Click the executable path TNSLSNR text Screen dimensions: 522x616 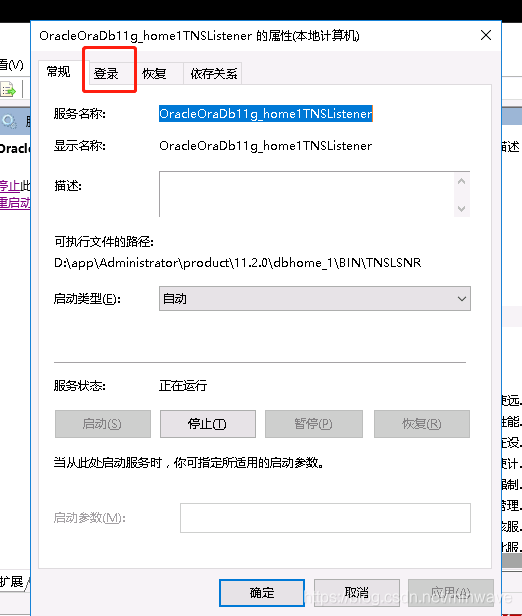(x=237, y=262)
